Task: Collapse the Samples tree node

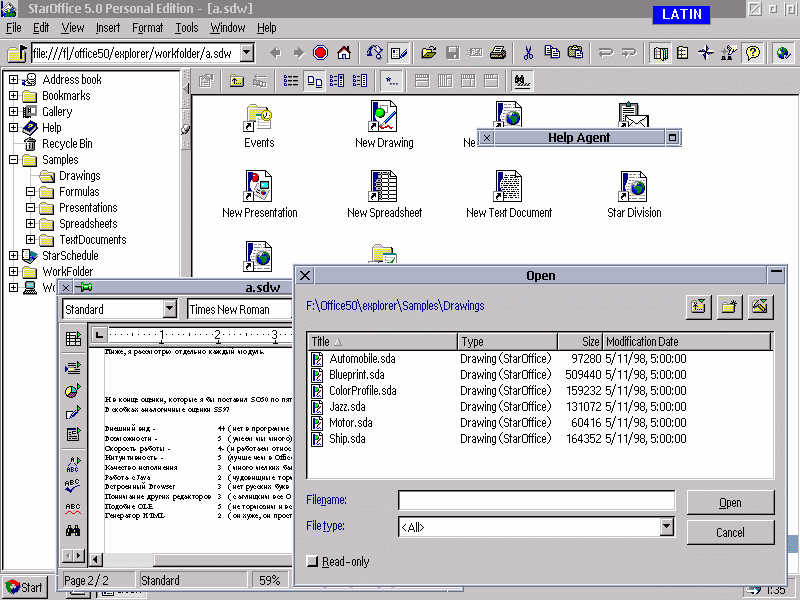Action: click(14, 160)
